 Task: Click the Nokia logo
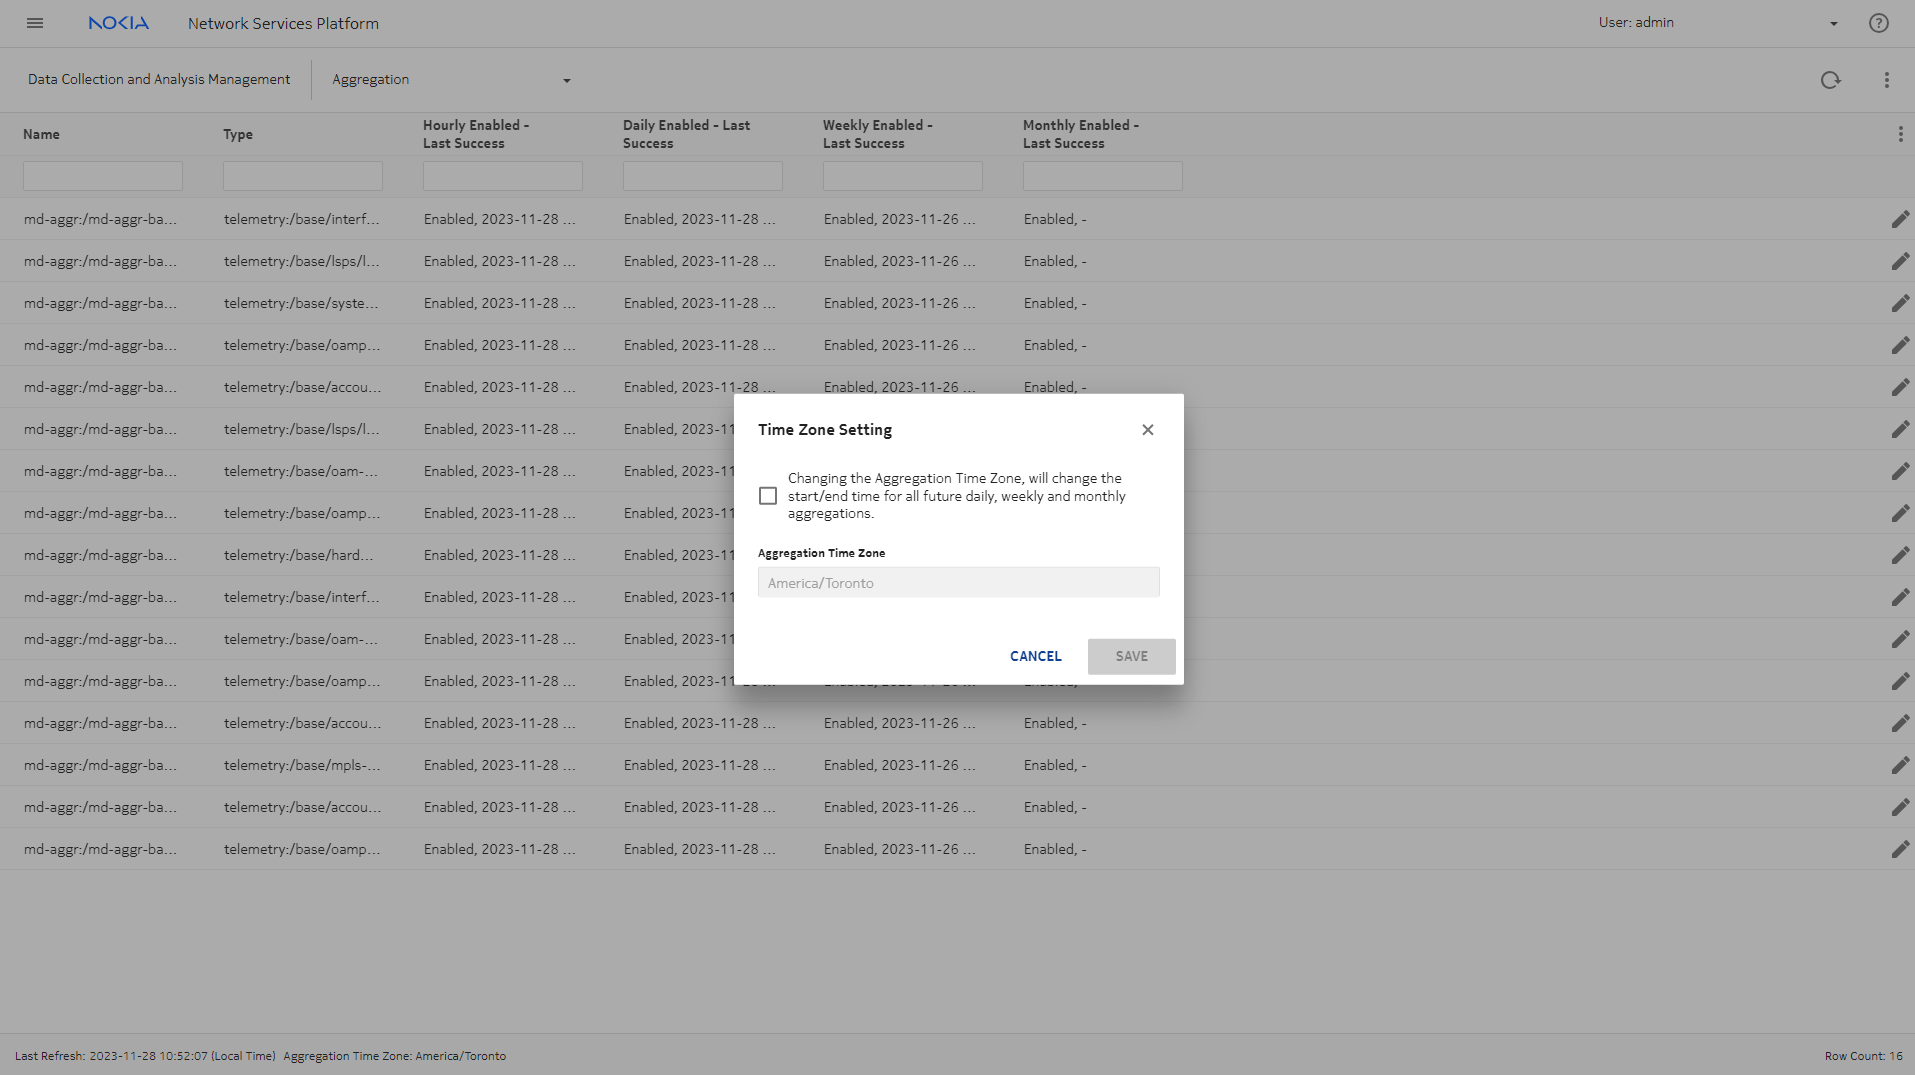click(118, 23)
